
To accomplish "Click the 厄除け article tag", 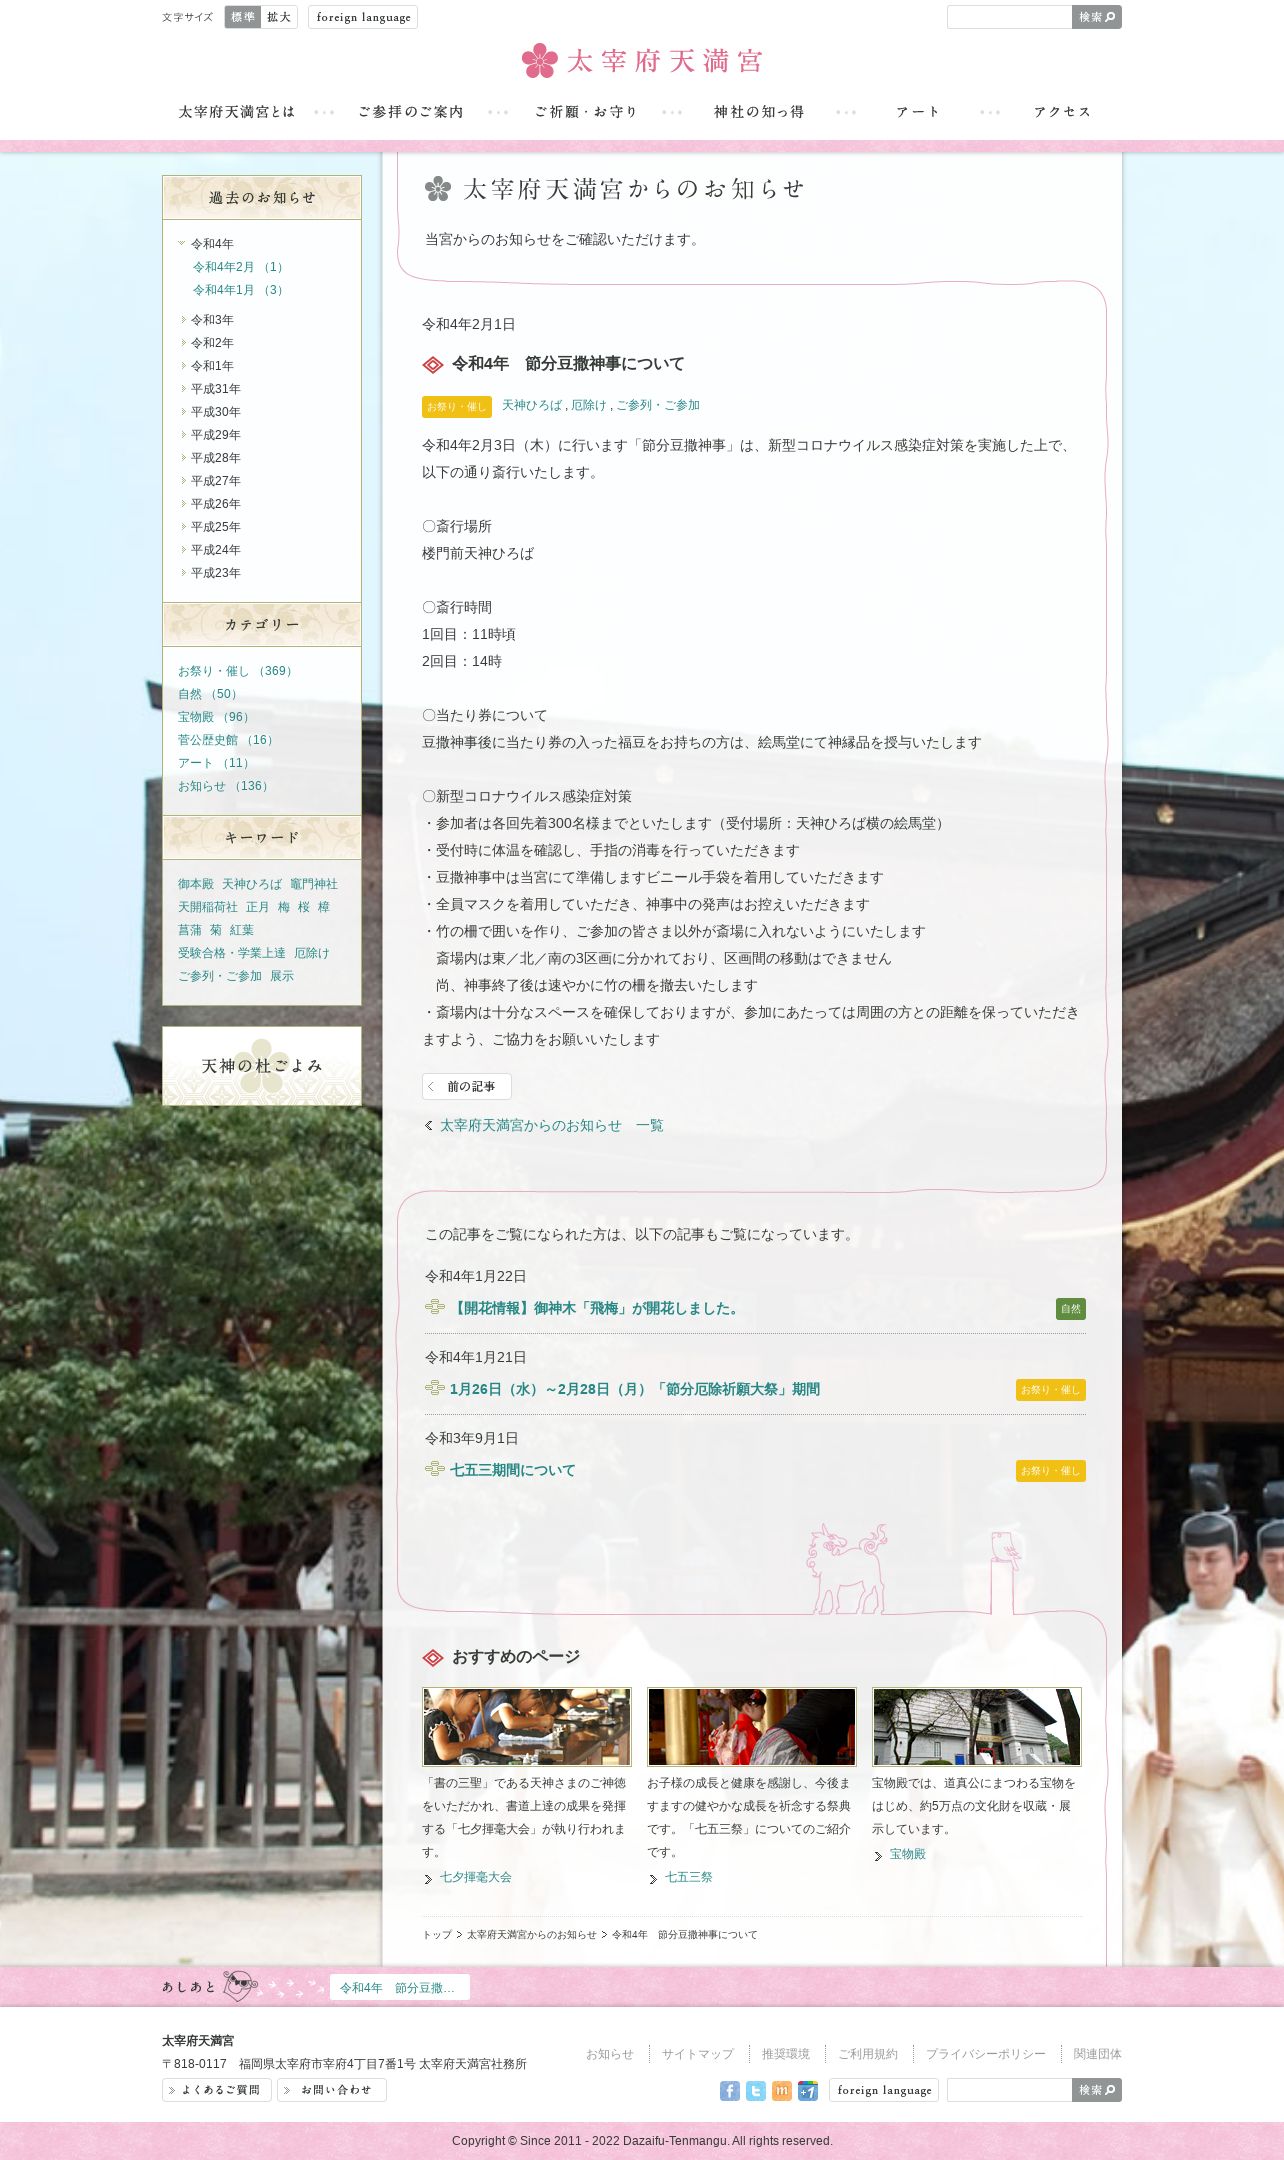I will point(589,405).
